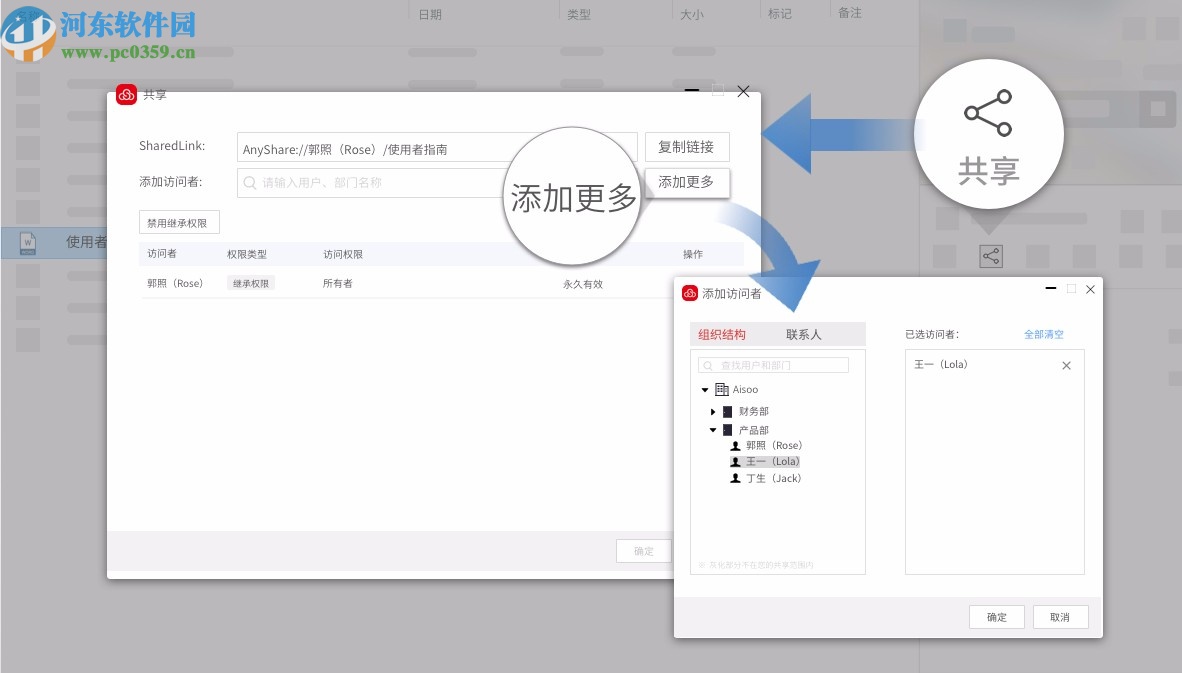
Task: Collapse the Aisoo organization root
Action: point(704,389)
